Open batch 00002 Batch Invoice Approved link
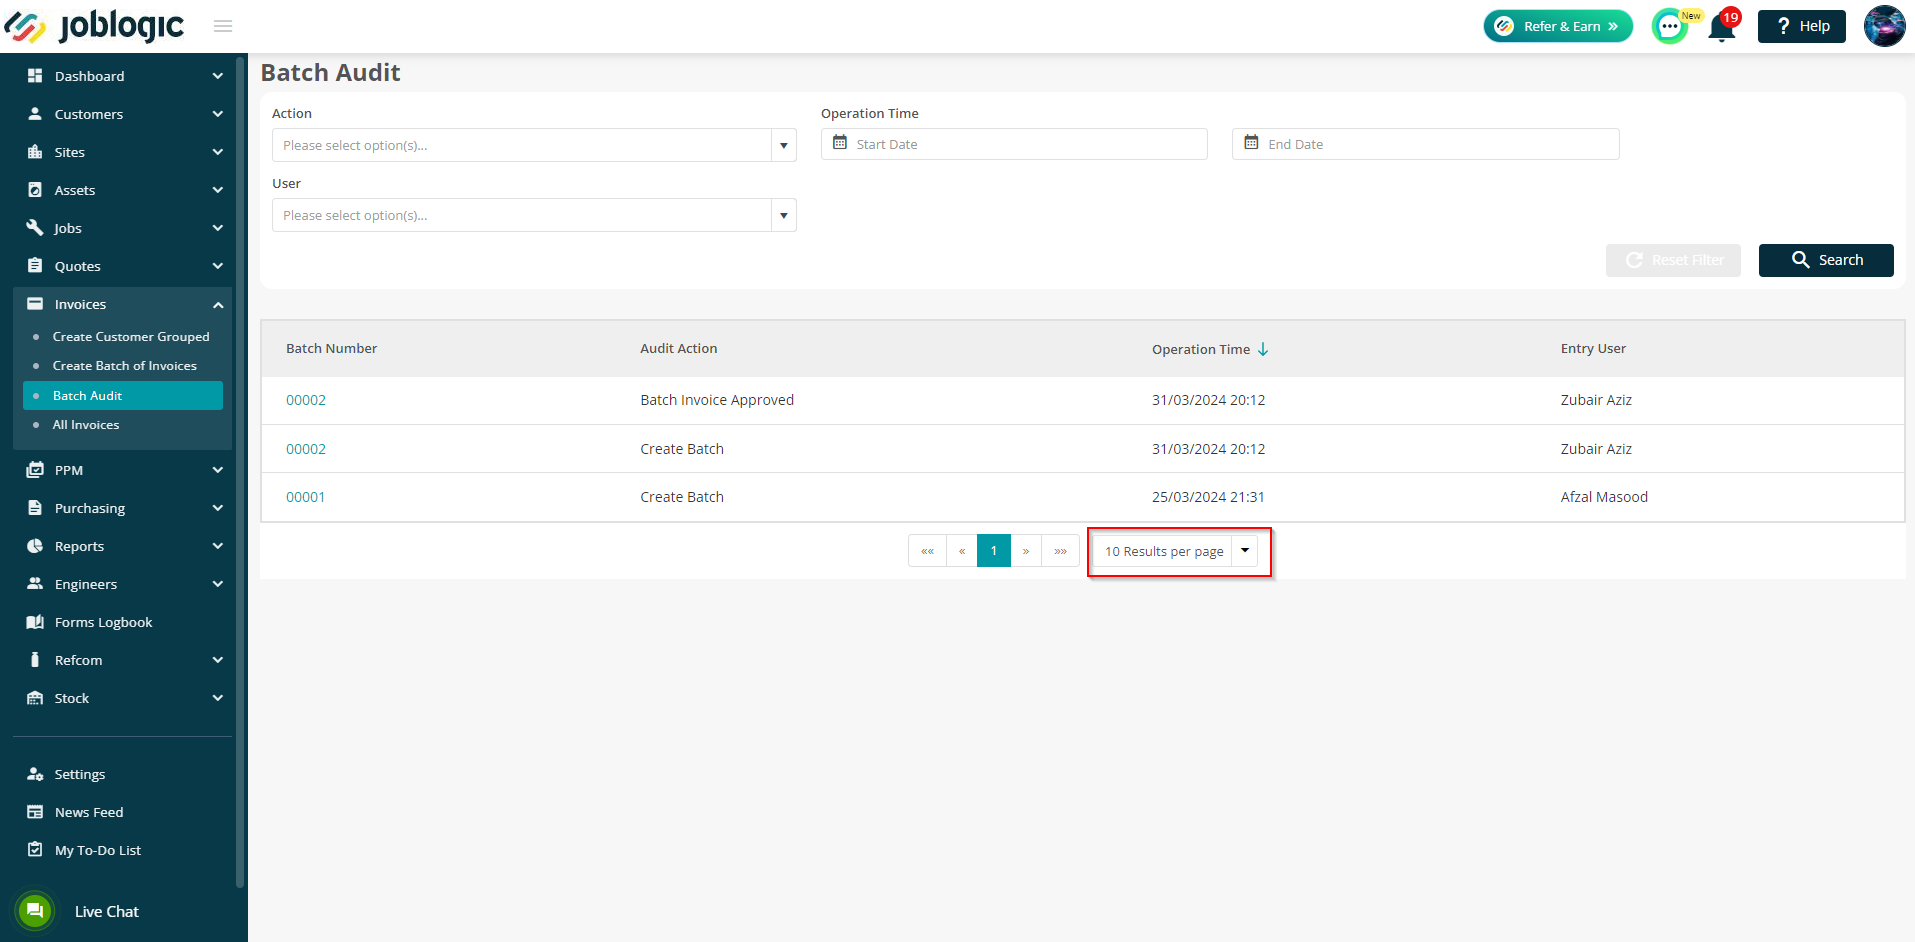Screen dimensions: 1915x942 coord(306,400)
